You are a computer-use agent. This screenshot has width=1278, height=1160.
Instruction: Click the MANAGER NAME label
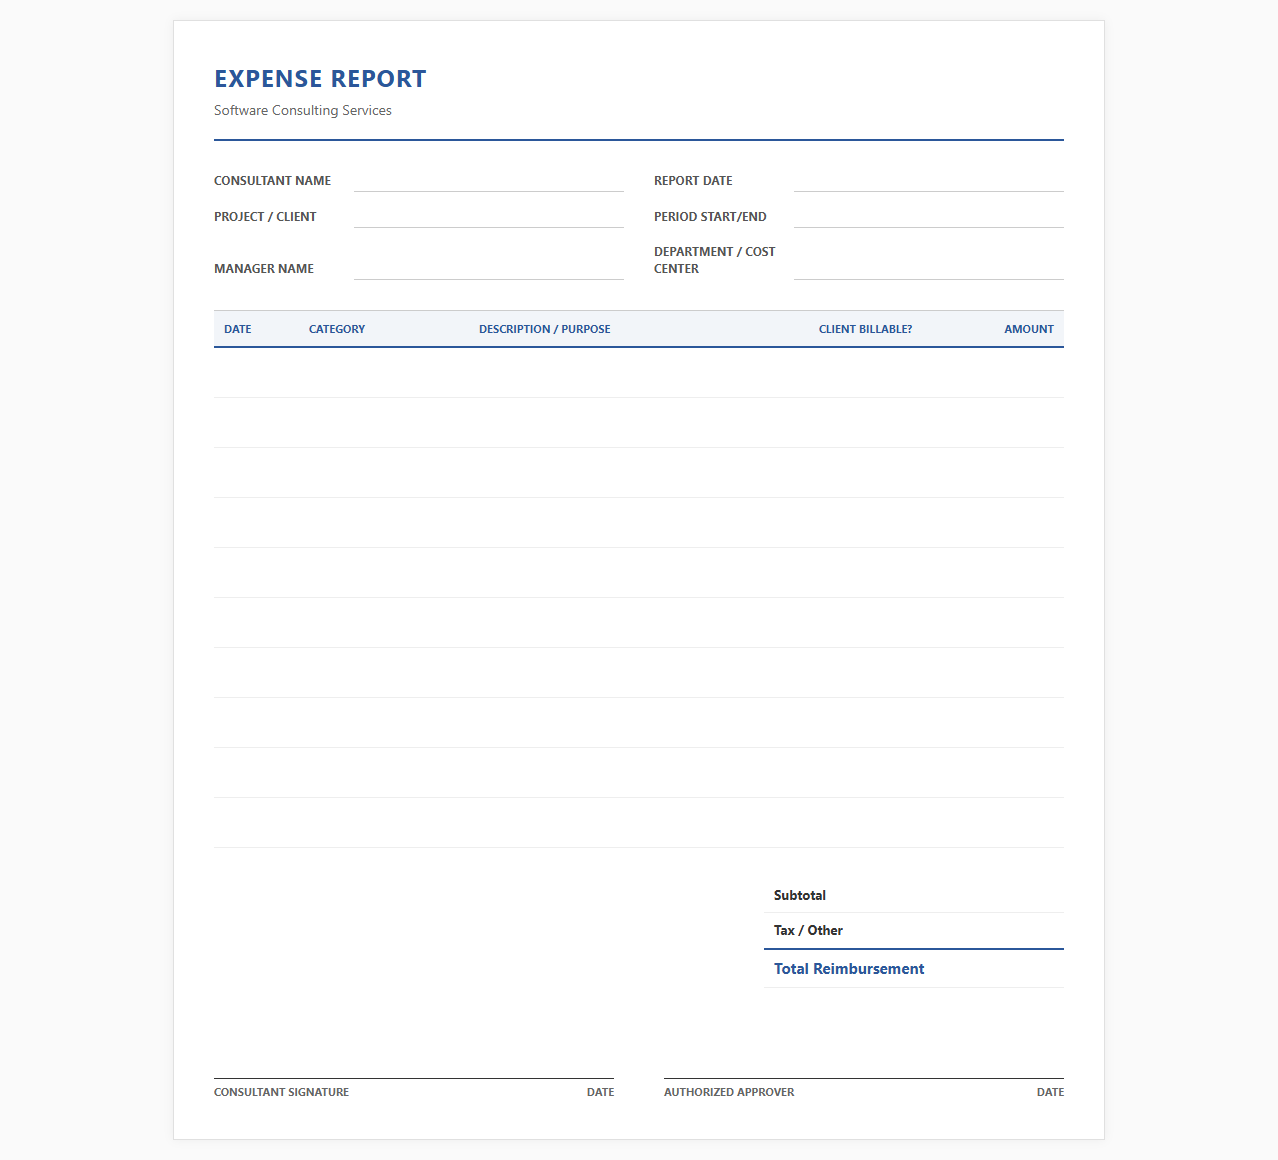pos(264,269)
